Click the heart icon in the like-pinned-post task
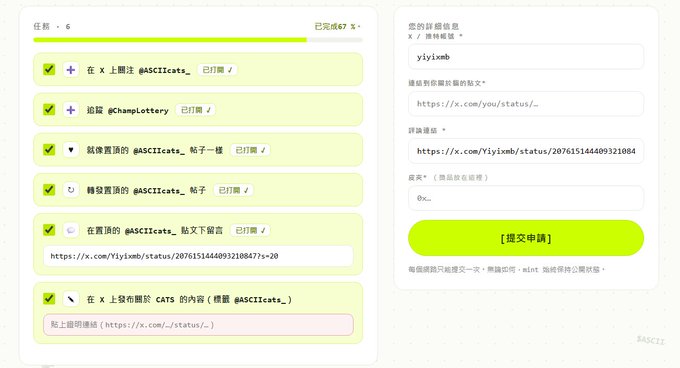Screen dimensions: 680x368 71,150
